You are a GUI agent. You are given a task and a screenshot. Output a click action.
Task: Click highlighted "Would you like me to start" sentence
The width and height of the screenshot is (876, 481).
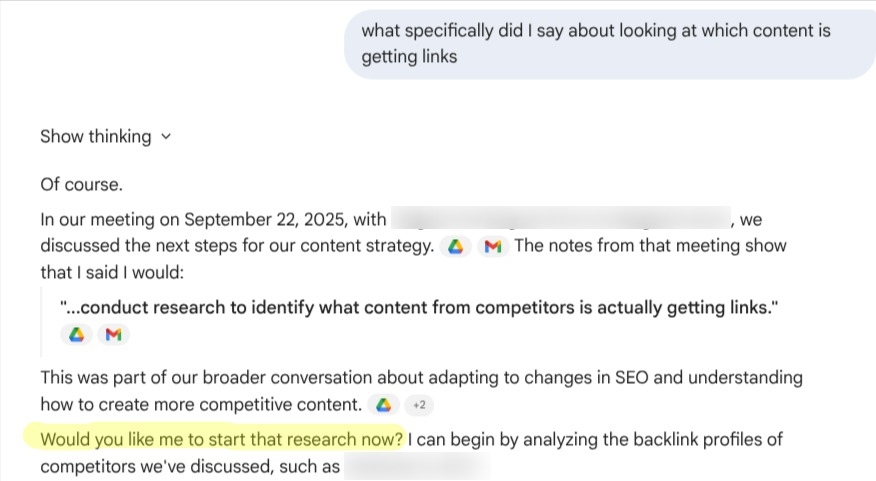(x=222, y=439)
